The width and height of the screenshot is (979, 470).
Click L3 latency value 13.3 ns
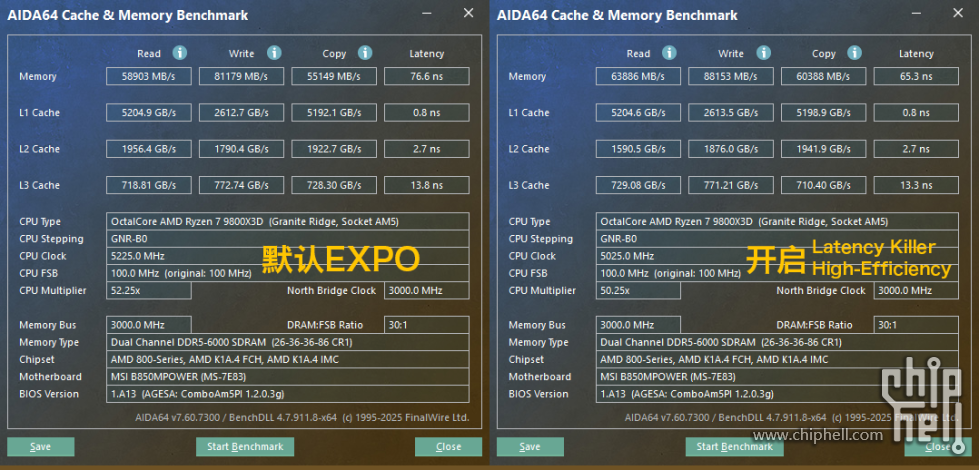(x=916, y=185)
